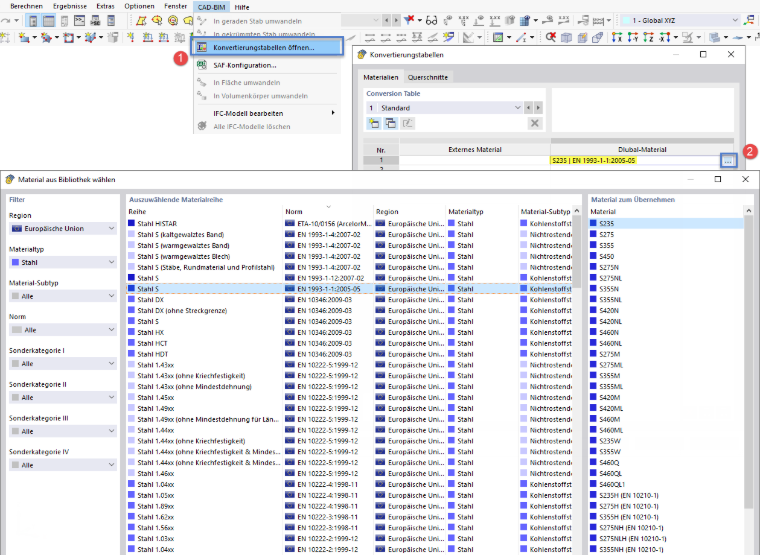Click the view in X-direction axis icon
The height and width of the screenshot is (555, 760).
click(x=617, y=37)
